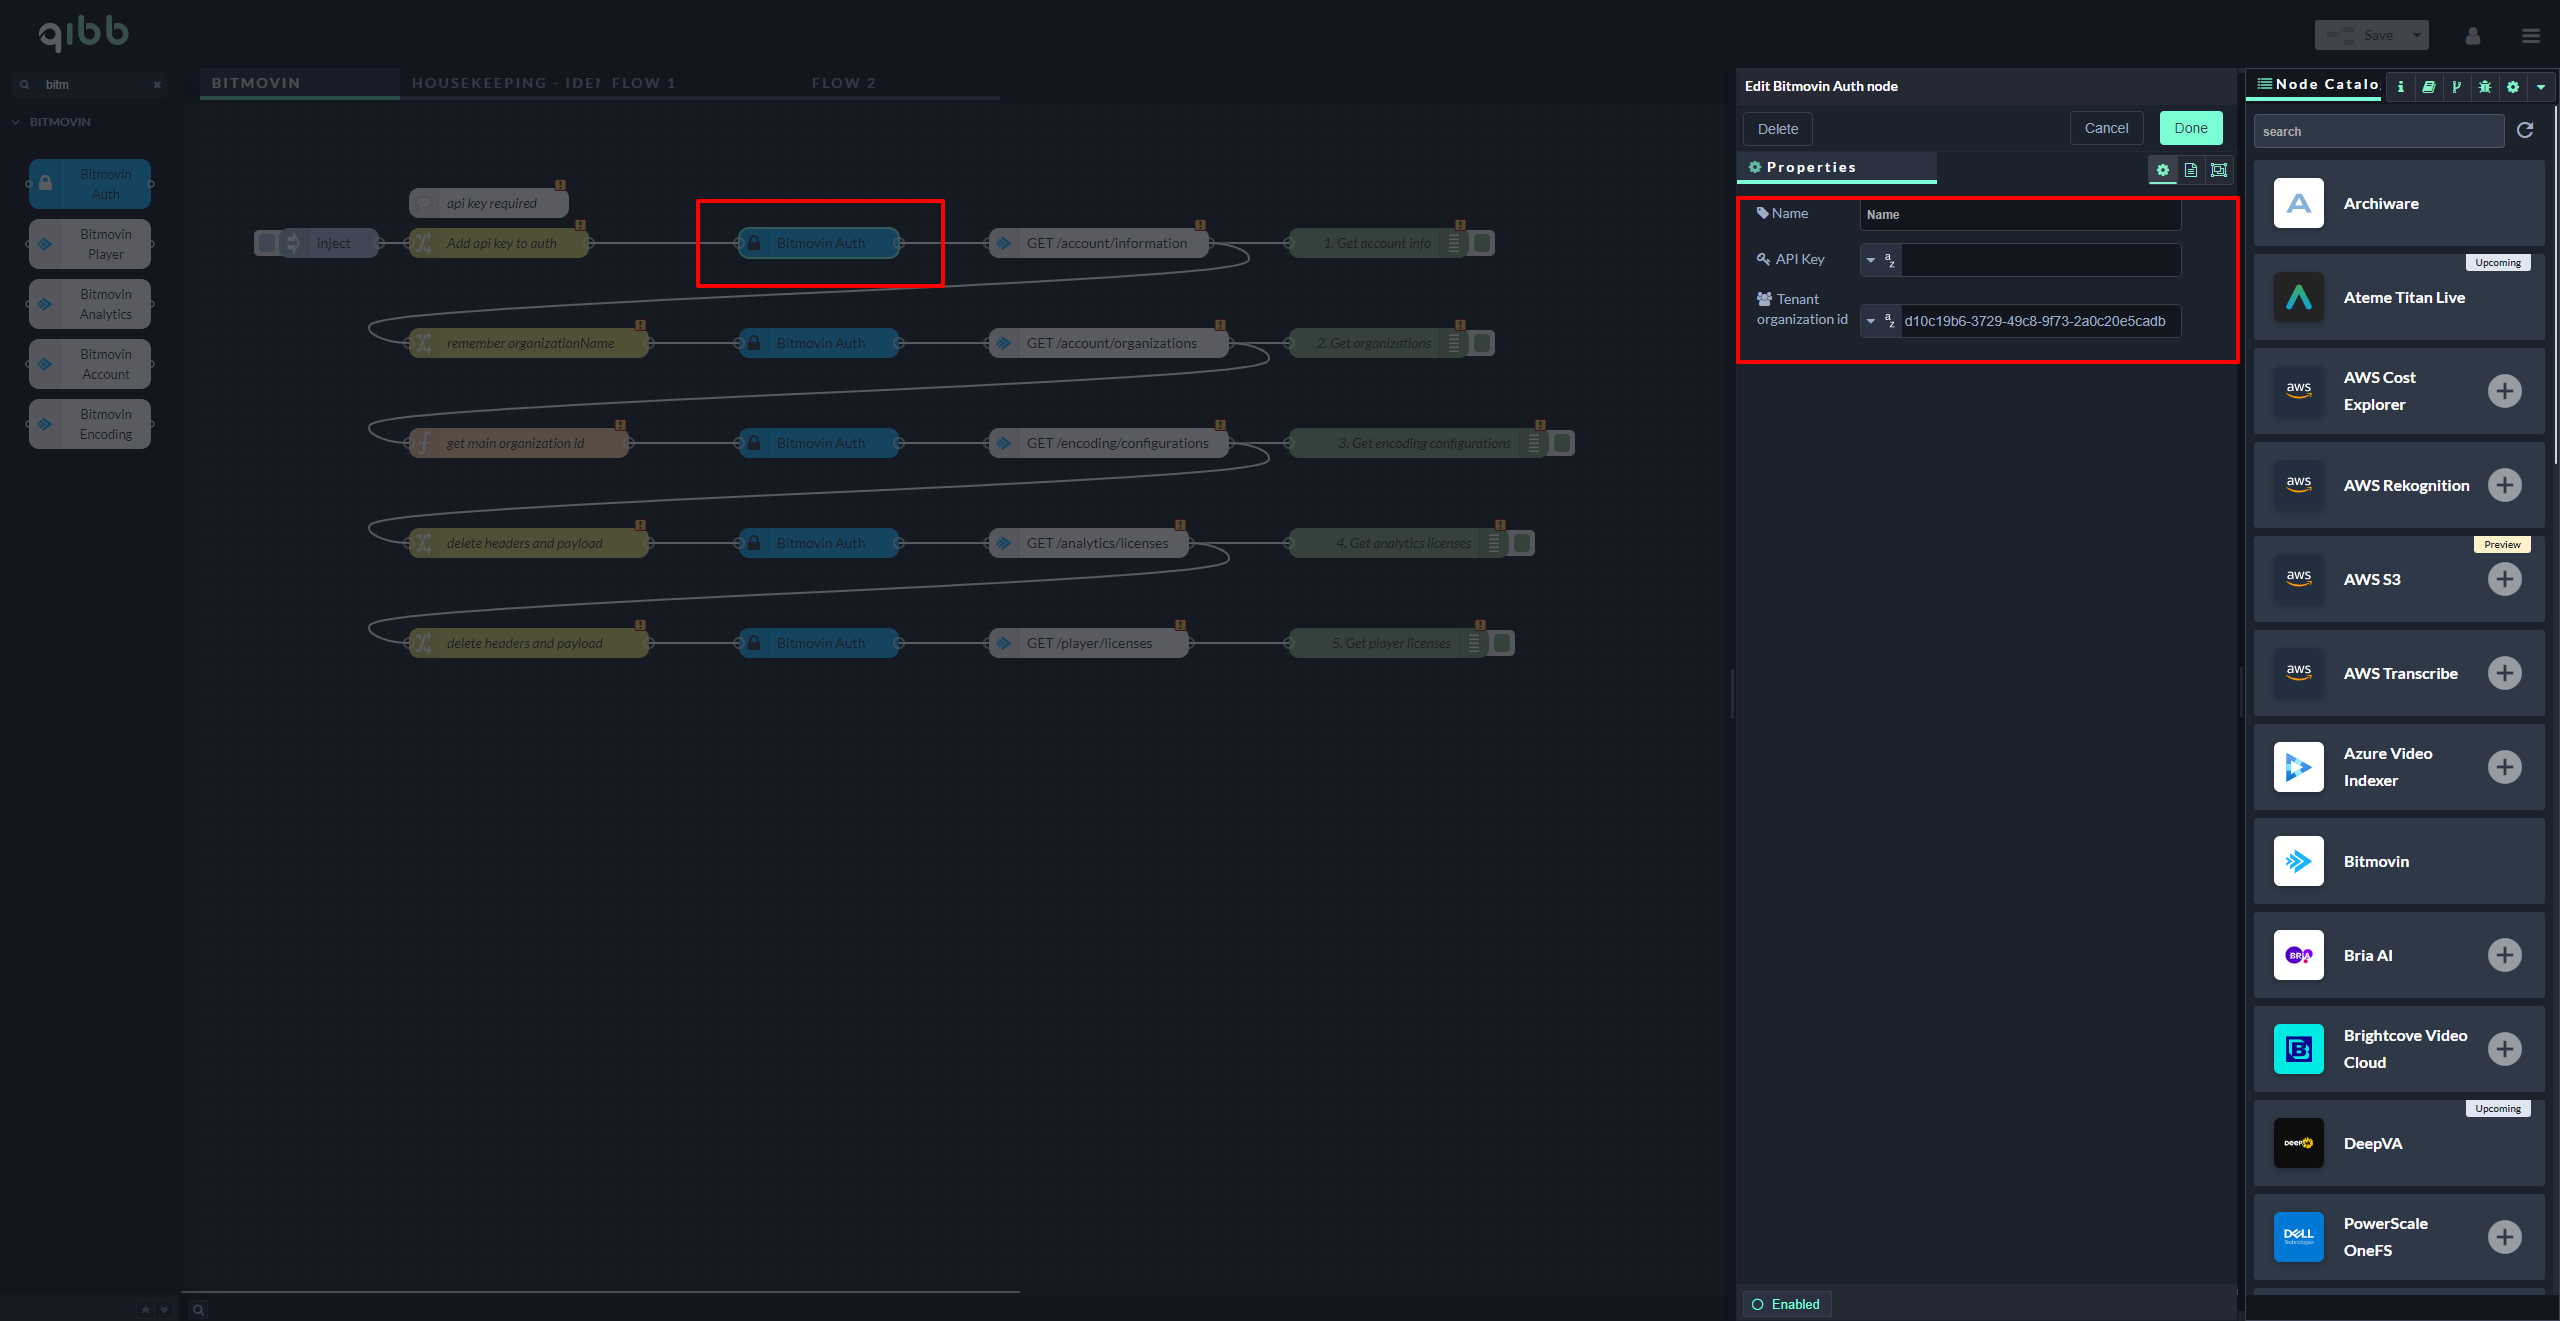Add Bria AI with plus icon
The width and height of the screenshot is (2560, 1321).
click(2504, 955)
